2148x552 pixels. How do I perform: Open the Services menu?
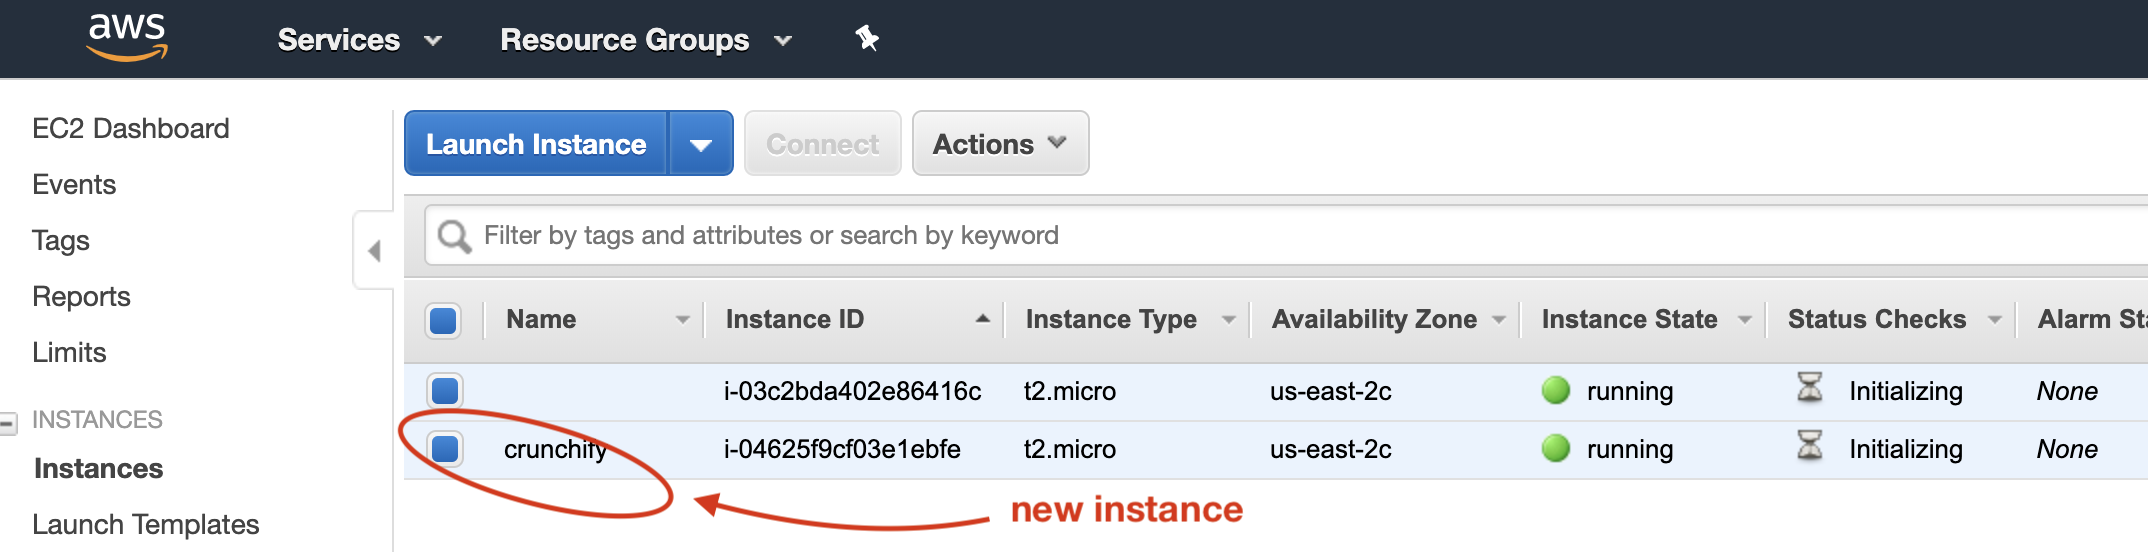click(x=358, y=40)
